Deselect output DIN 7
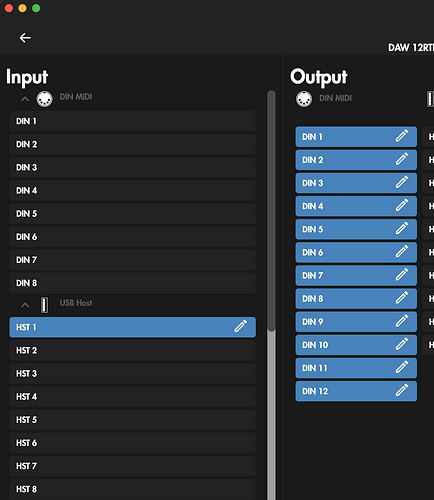Image resolution: width=434 pixels, height=500 pixels. click(x=356, y=275)
